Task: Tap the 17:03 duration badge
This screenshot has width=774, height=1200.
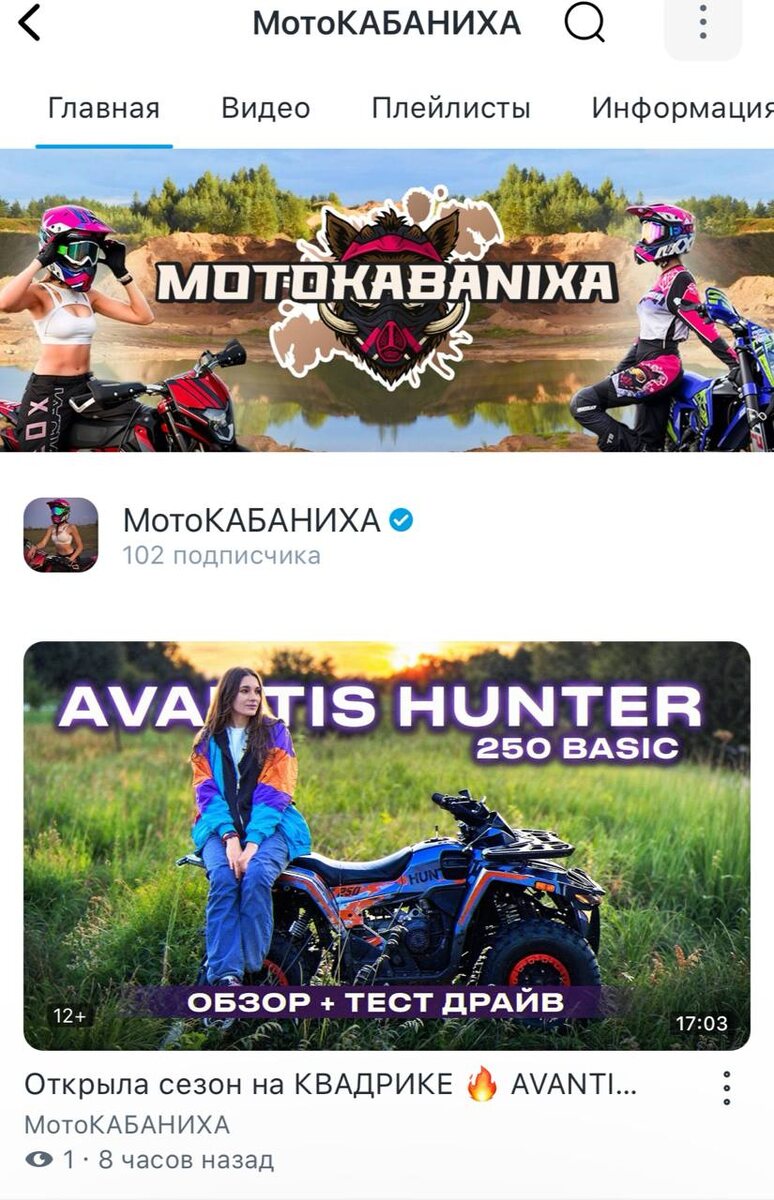Action: point(701,1023)
